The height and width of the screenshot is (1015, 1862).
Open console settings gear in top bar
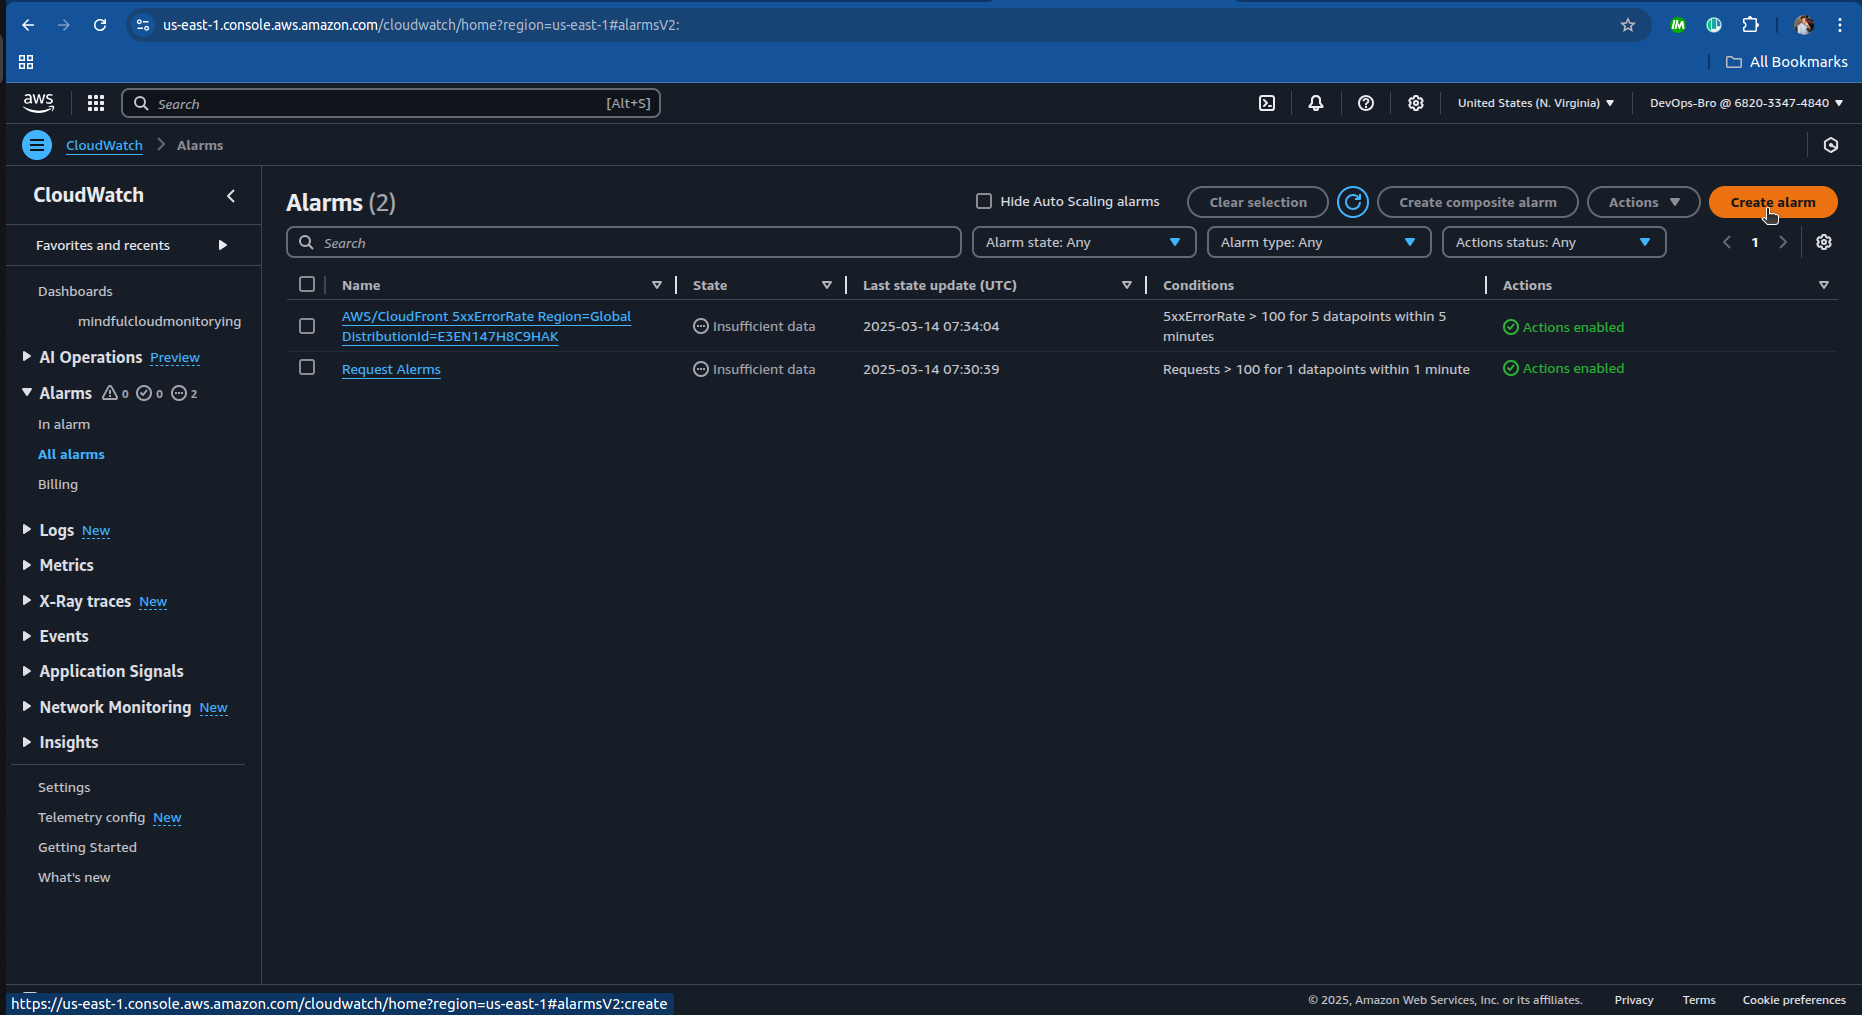[1416, 103]
